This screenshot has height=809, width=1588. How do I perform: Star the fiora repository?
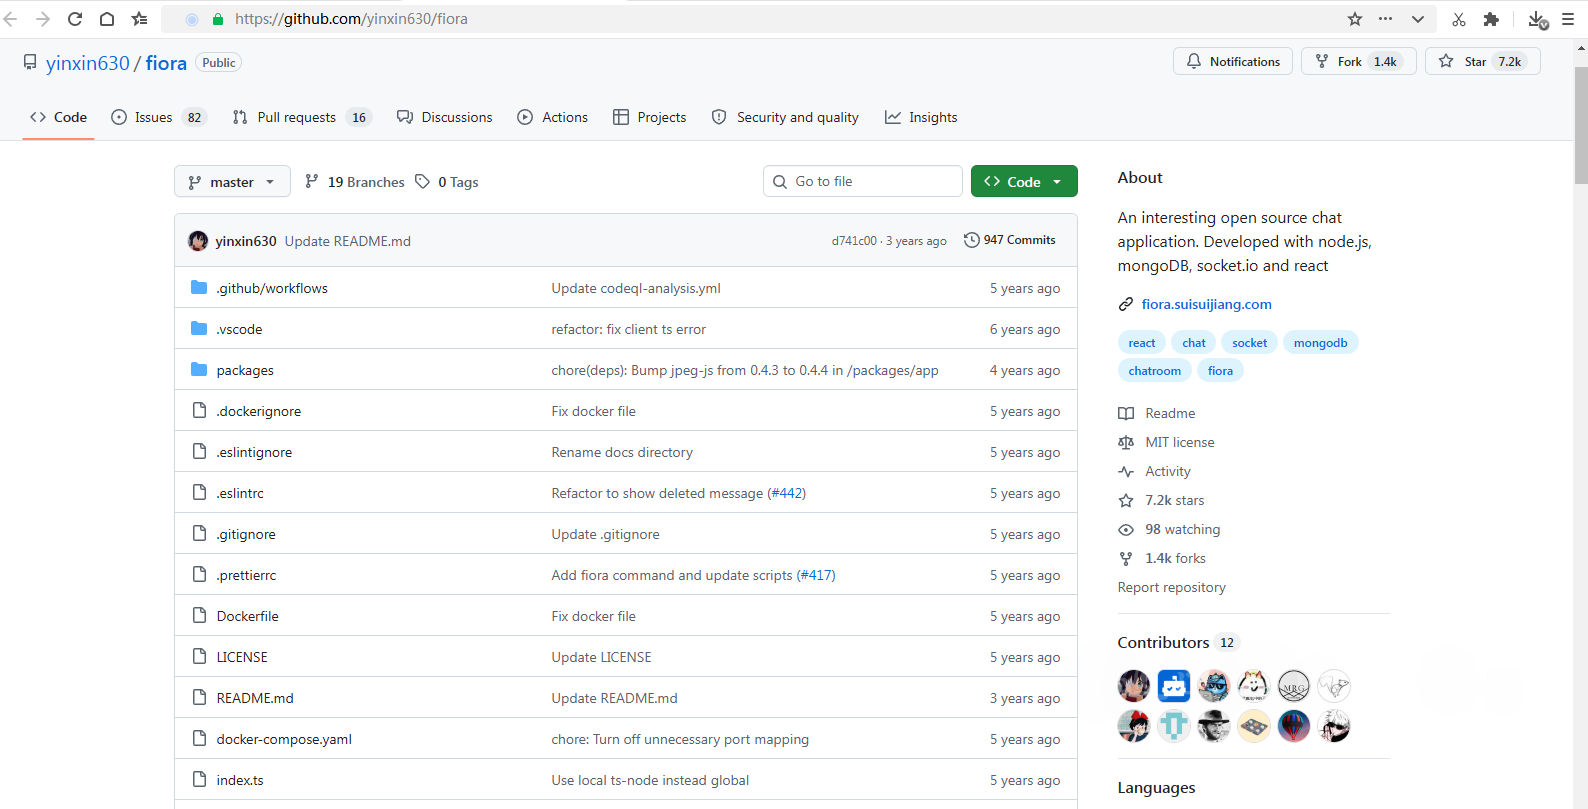pos(1483,62)
